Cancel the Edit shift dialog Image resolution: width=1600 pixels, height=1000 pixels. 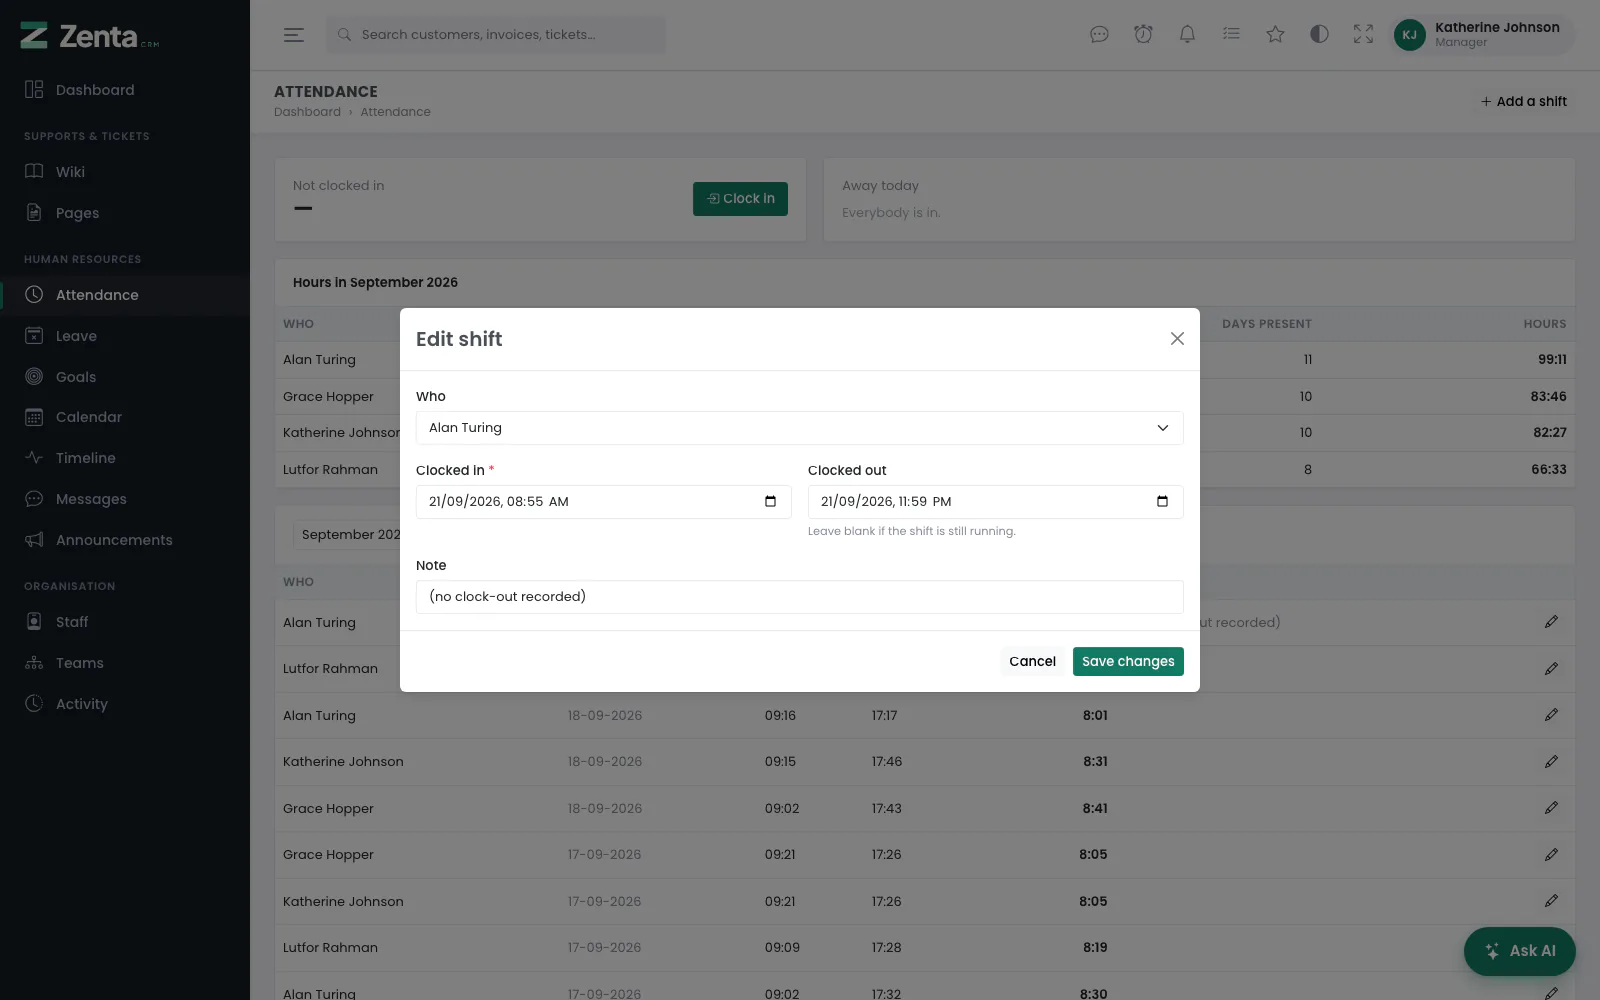coord(1032,661)
